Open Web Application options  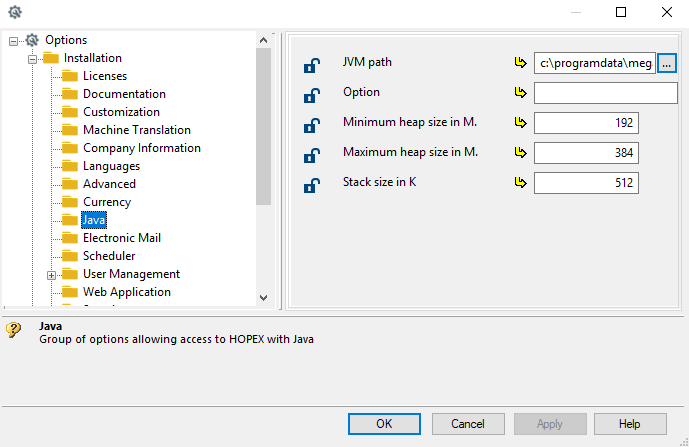(x=127, y=292)
